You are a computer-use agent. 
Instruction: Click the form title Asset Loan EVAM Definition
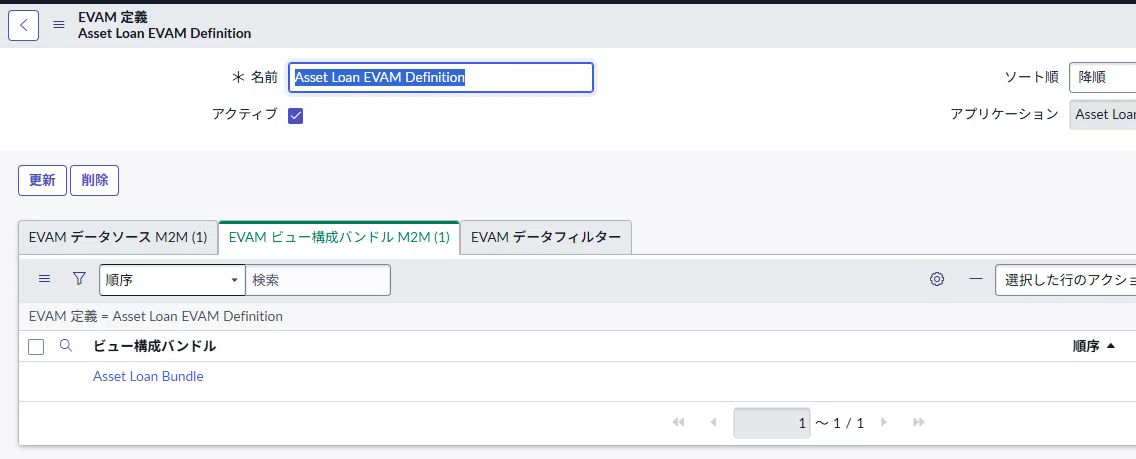(x=164, y=33)
